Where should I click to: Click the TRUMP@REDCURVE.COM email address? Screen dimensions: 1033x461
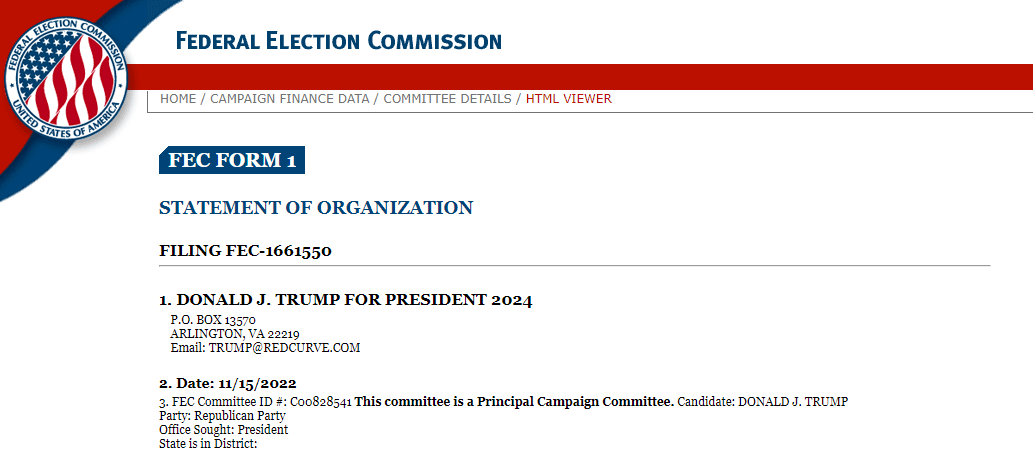[283, 348]
